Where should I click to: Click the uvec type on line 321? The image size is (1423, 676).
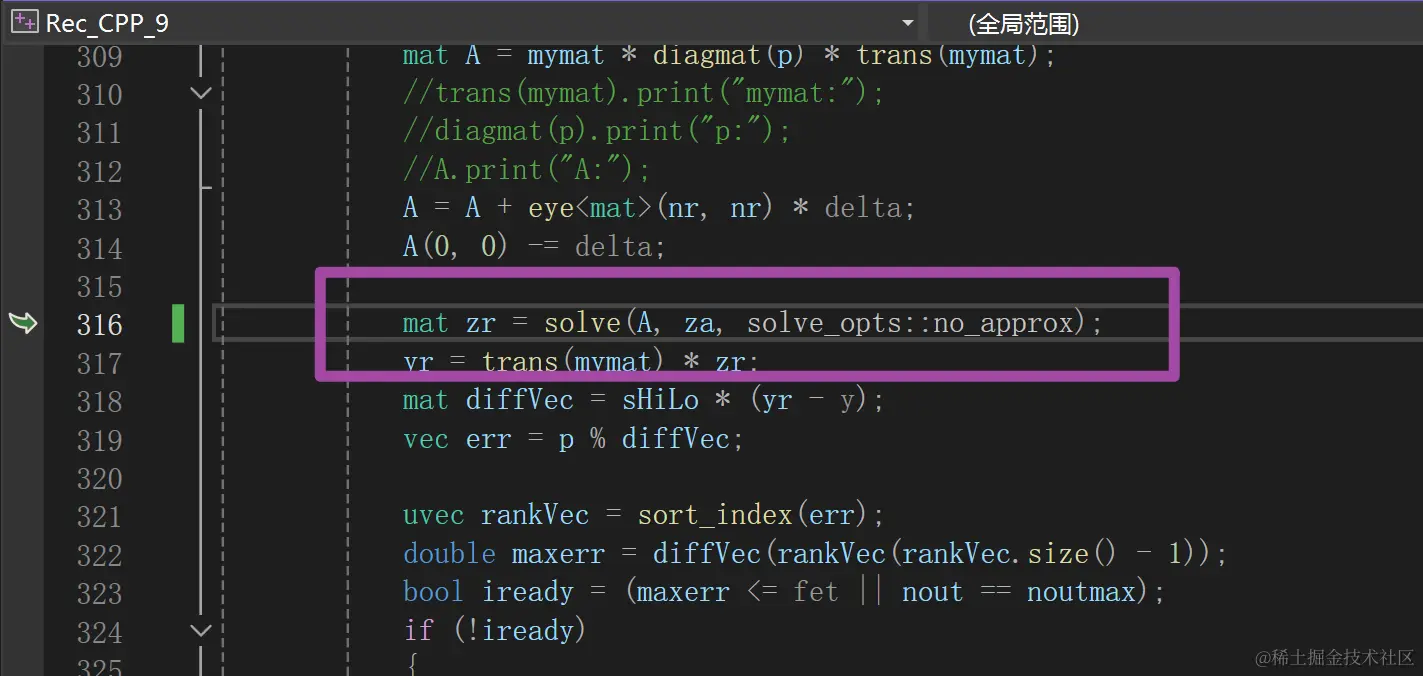(x=433, y=516)
